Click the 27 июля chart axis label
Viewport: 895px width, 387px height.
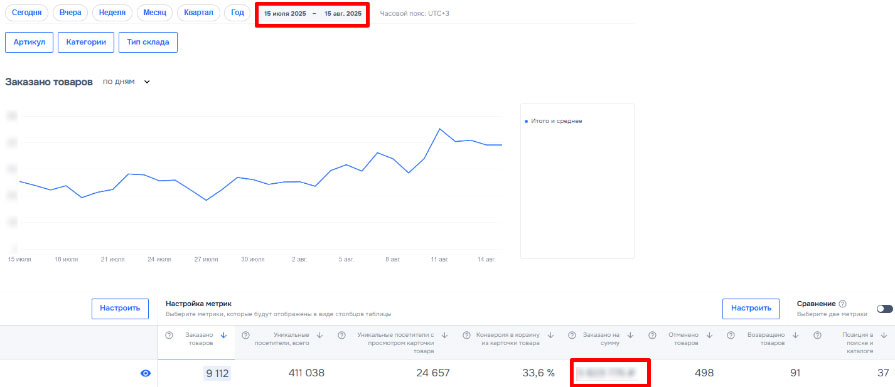[207, 259]
